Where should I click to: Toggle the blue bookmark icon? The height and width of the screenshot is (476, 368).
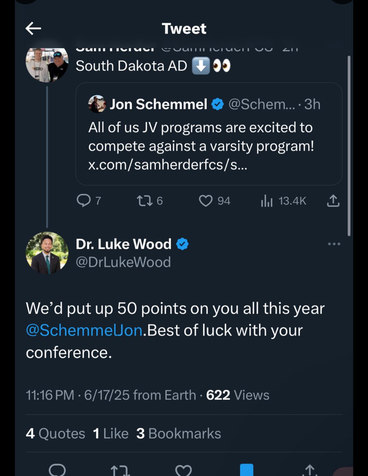247,470
